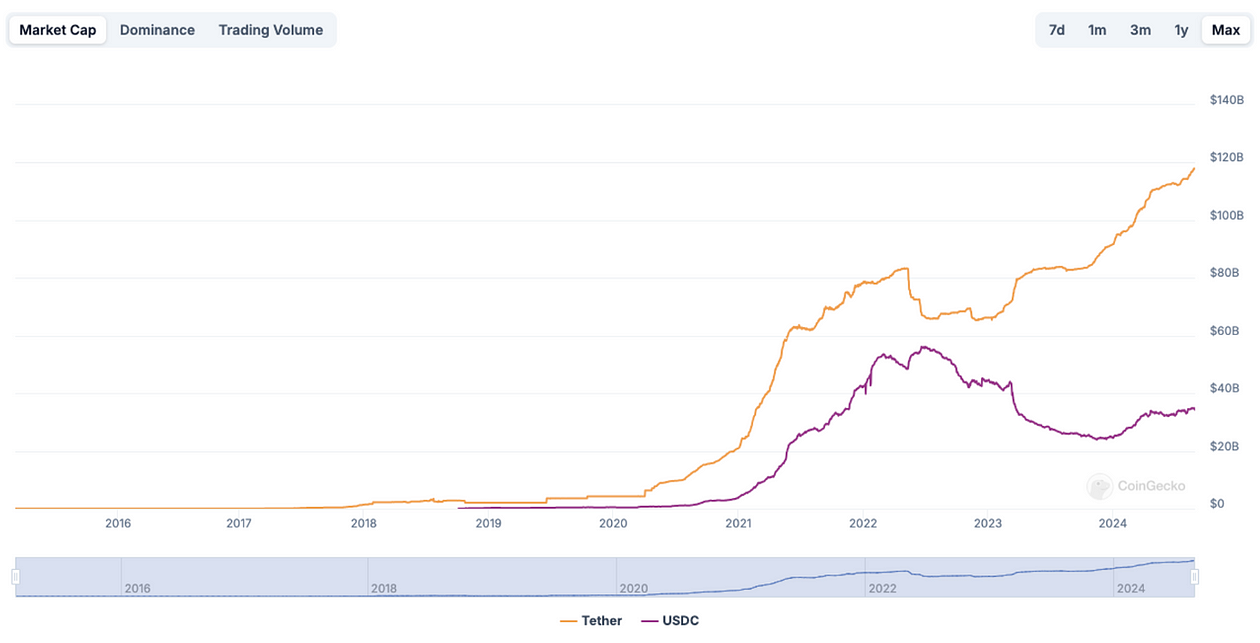Click the CoinGecko watermark text
Screen dimensions: 1260x643
pyautogui.click(x=1151, y=486)
